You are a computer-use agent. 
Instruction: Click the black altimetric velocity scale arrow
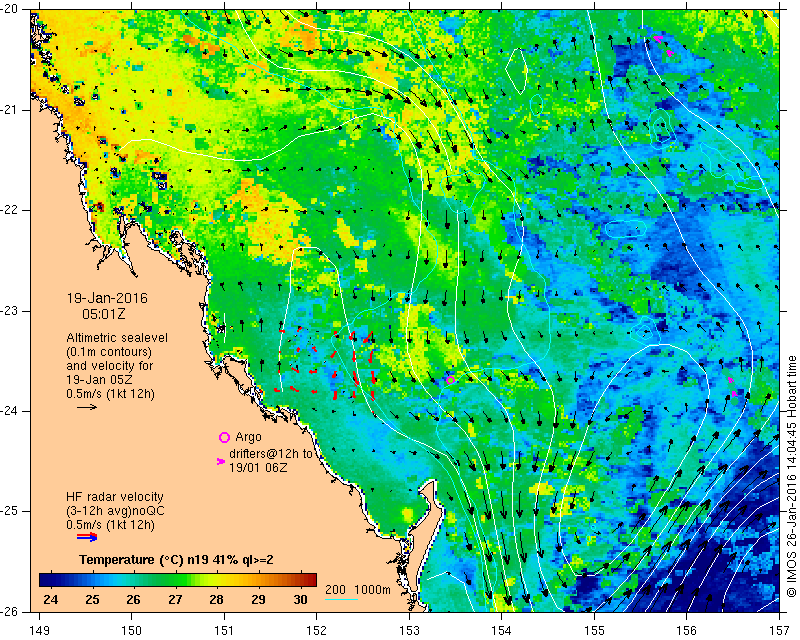(x=87, y=407)
